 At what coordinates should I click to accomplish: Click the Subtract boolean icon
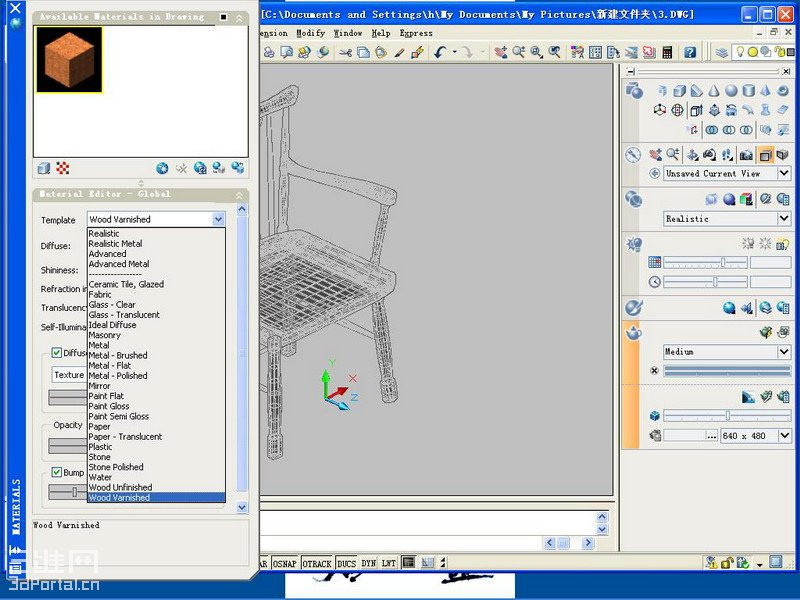click(729, 130)
